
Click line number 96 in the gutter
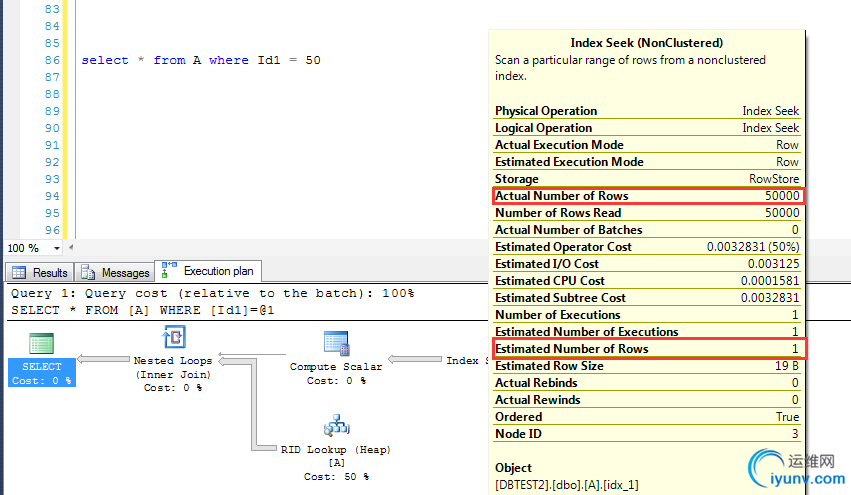point(52,230)
